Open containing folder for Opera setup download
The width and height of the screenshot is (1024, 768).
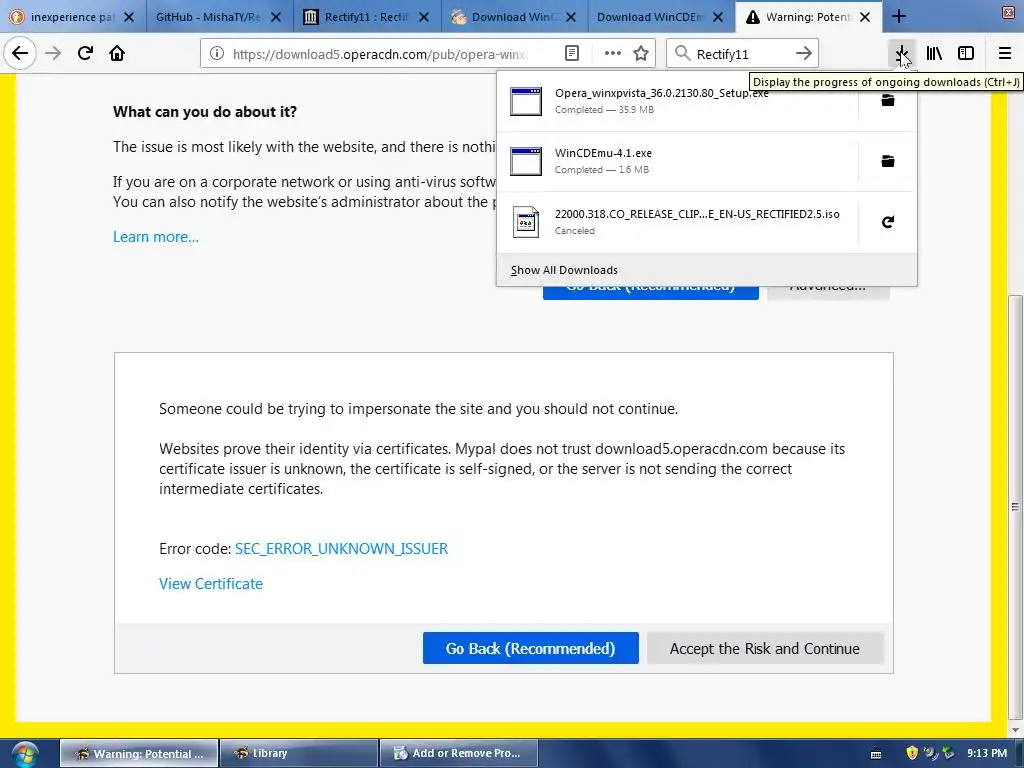888,100
